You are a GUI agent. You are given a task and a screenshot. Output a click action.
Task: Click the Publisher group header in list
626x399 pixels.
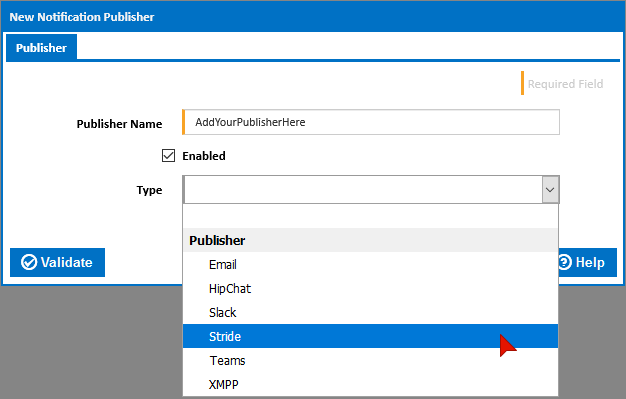point(370,240)
